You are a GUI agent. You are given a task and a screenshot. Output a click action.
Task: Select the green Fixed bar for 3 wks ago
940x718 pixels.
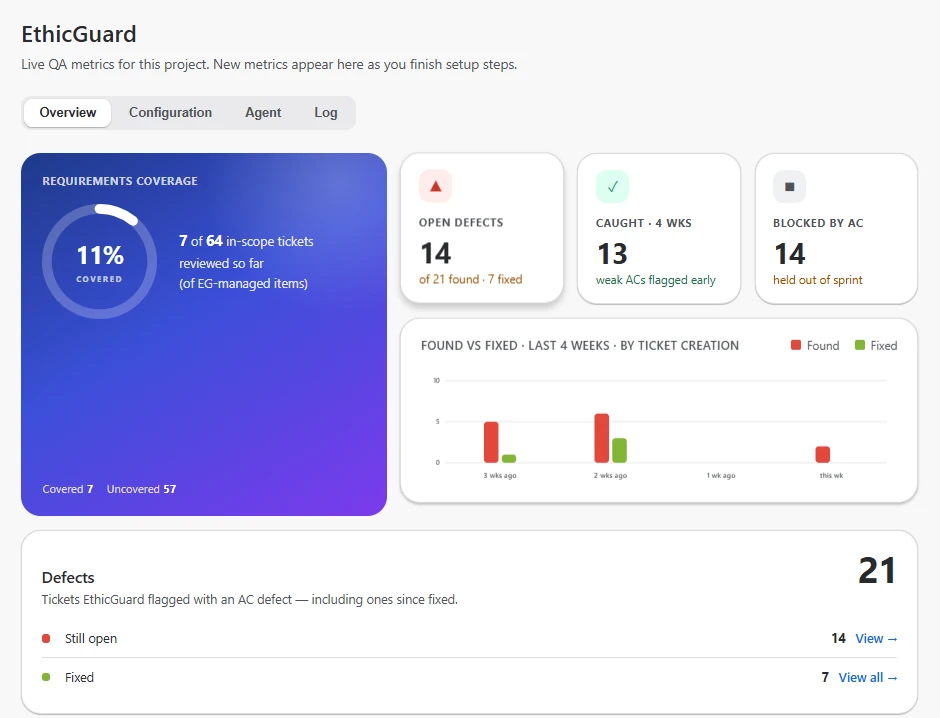[x=509, y=458]
